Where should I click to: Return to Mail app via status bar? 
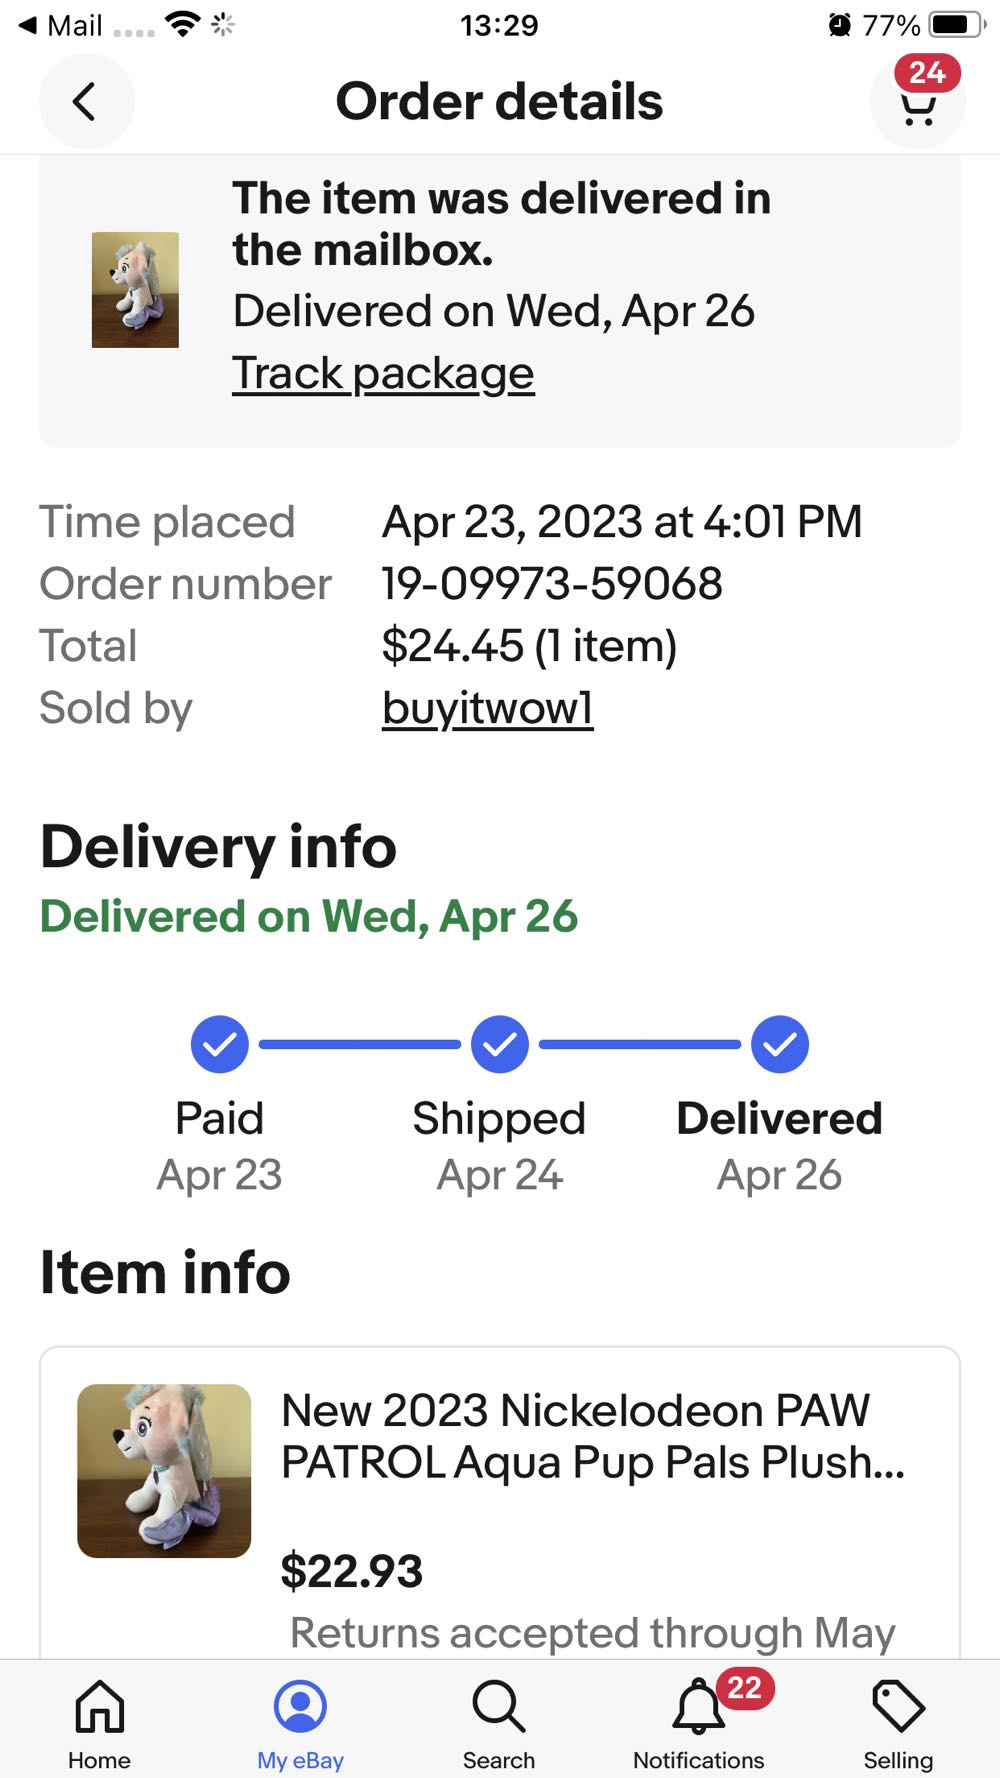[62, 25]
